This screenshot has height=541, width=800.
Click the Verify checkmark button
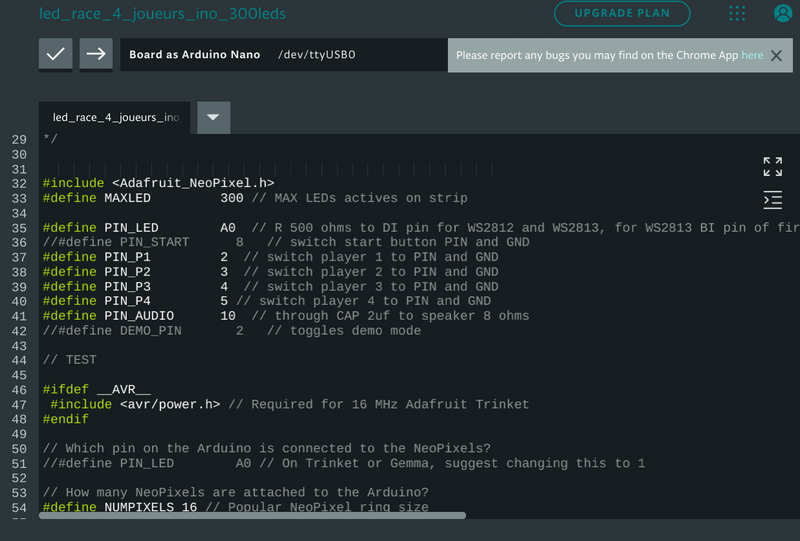tap(56, 55)
